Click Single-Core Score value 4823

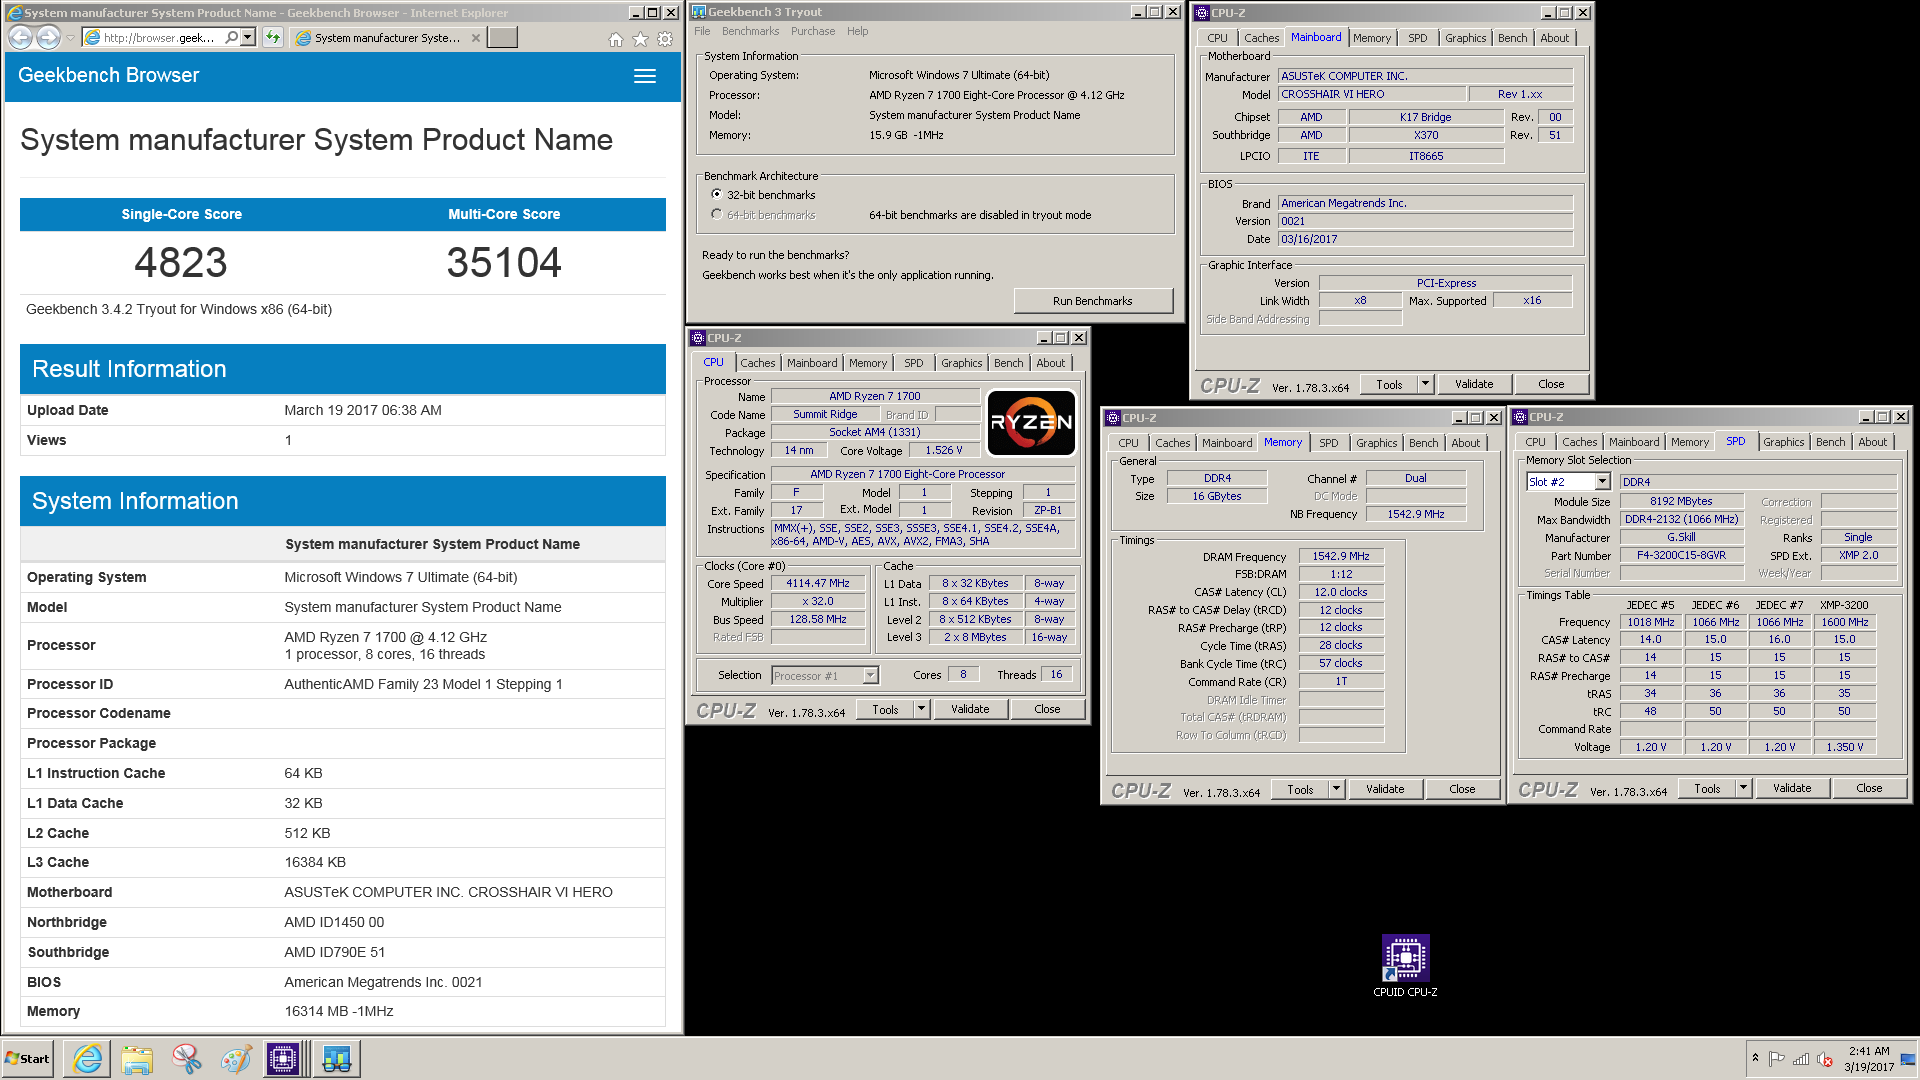point(181,263)
